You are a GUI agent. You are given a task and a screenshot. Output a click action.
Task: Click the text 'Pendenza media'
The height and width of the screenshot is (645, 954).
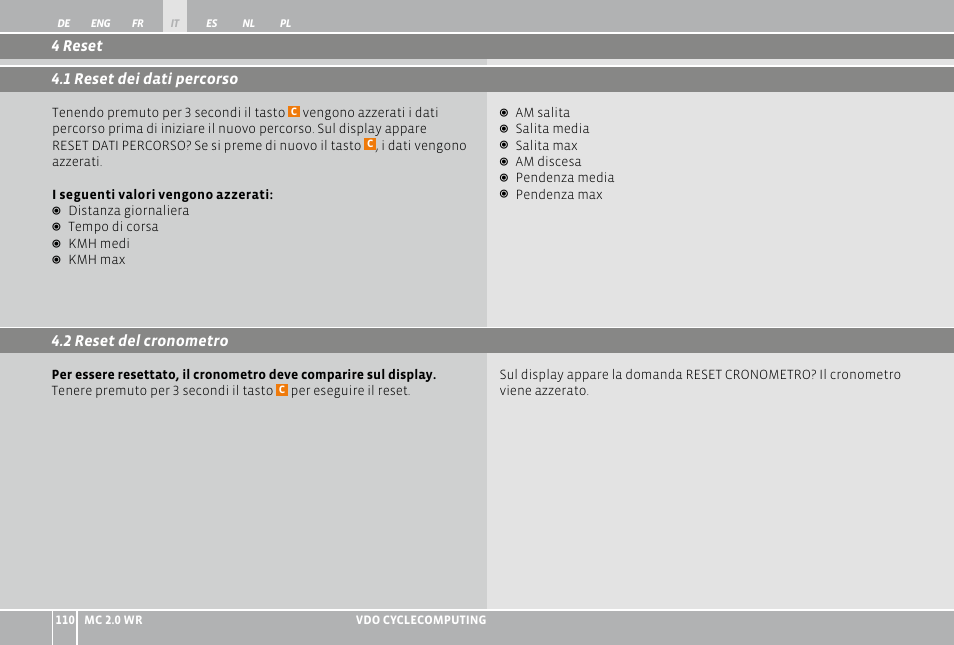tap(565, 178)
